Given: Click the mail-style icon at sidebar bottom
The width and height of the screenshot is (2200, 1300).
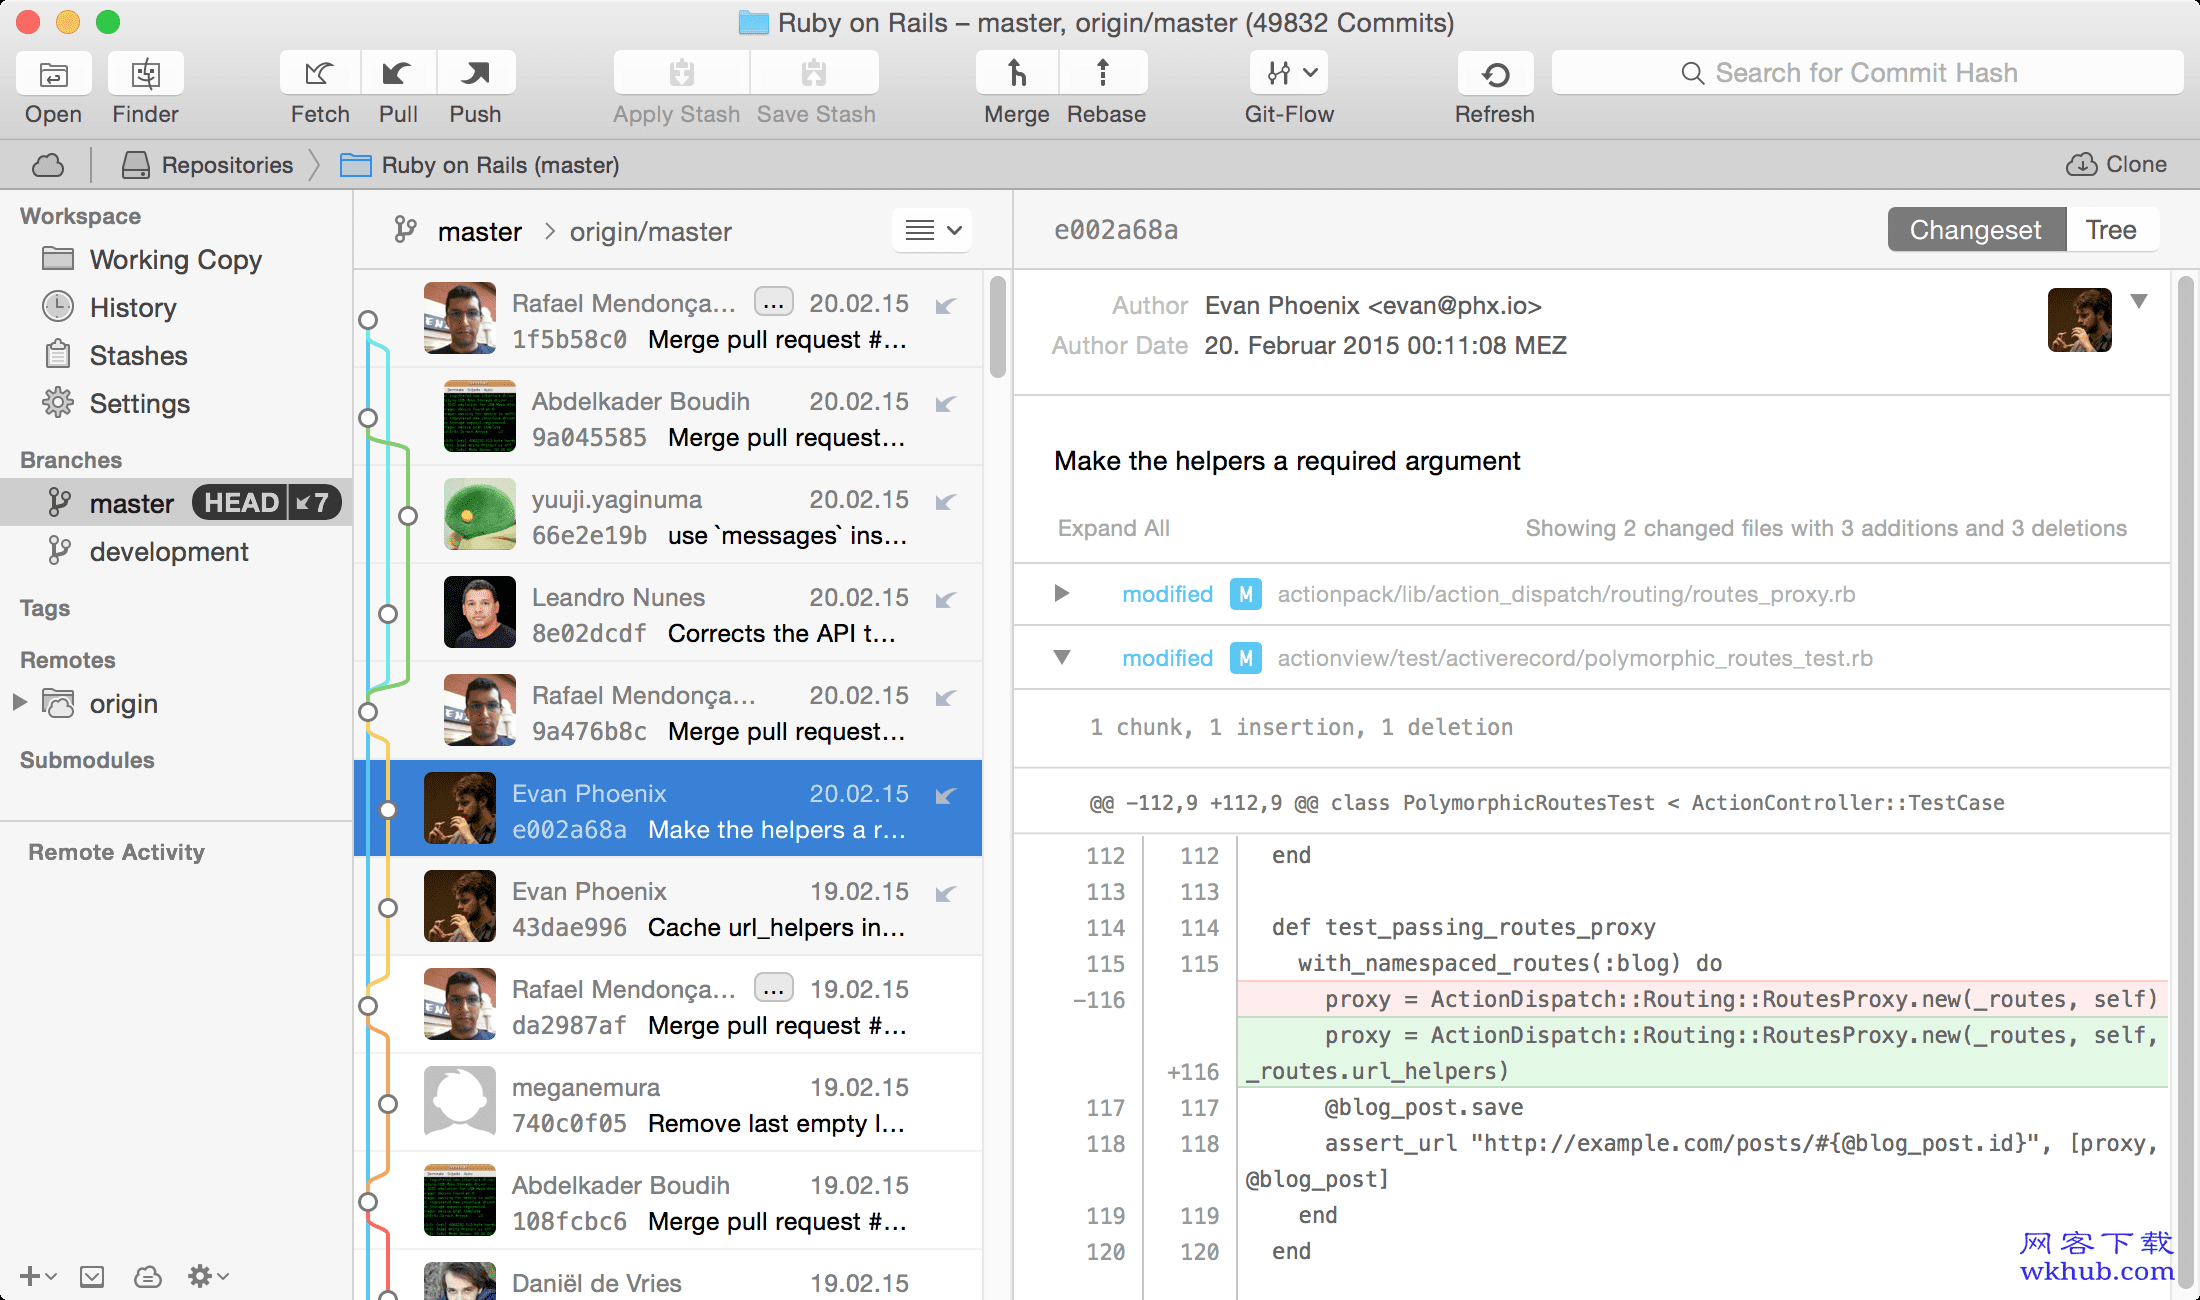Looking at the screenshot, I should pos(92,1276).
